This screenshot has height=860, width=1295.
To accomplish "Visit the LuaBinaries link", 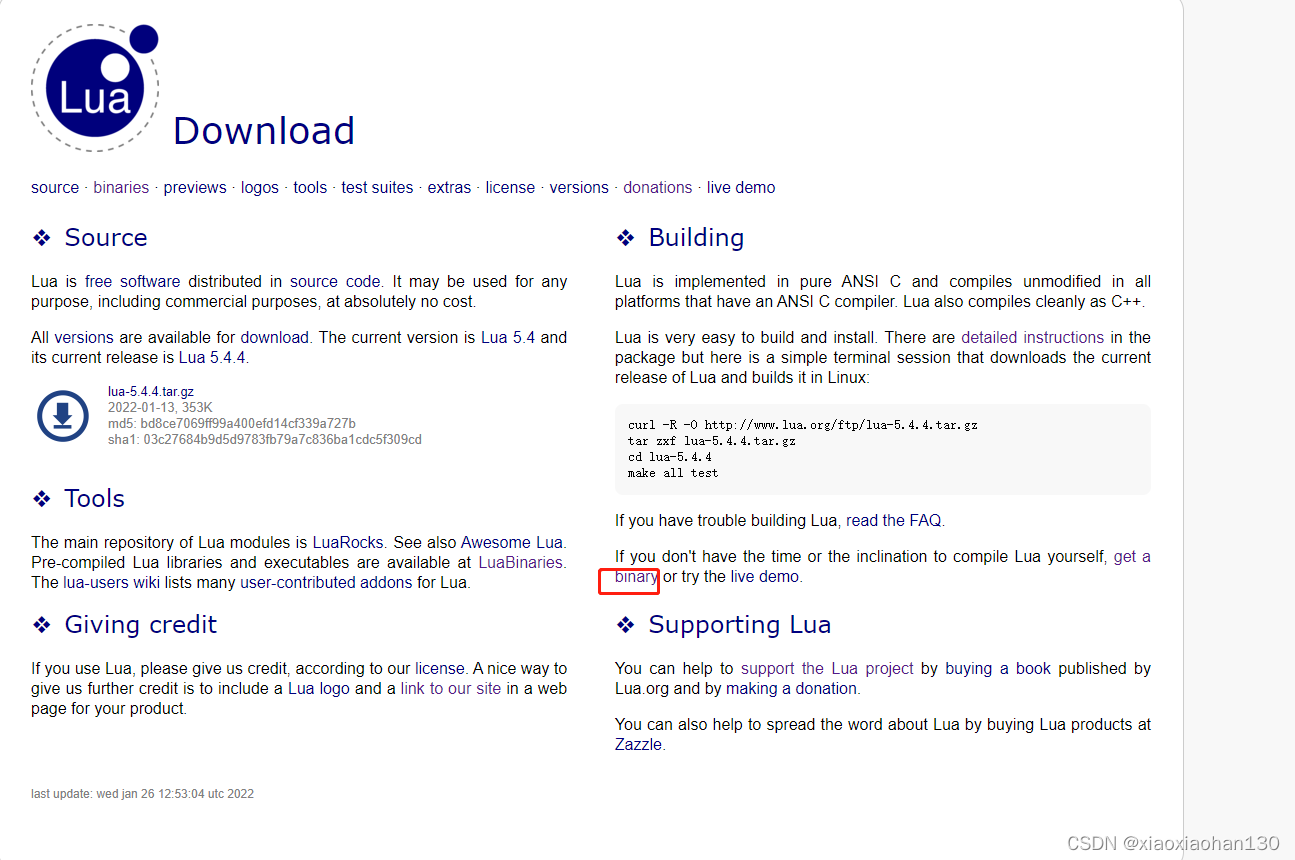I will (520, 562).
